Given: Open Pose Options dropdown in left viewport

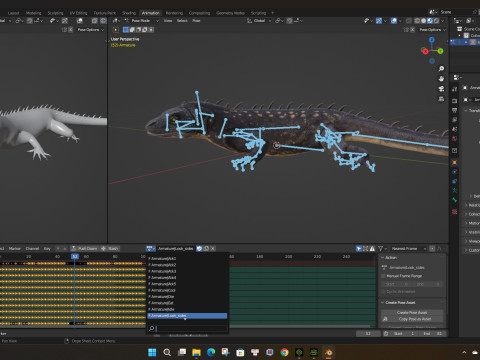Looking at the screenshot, I should [91, 30].
